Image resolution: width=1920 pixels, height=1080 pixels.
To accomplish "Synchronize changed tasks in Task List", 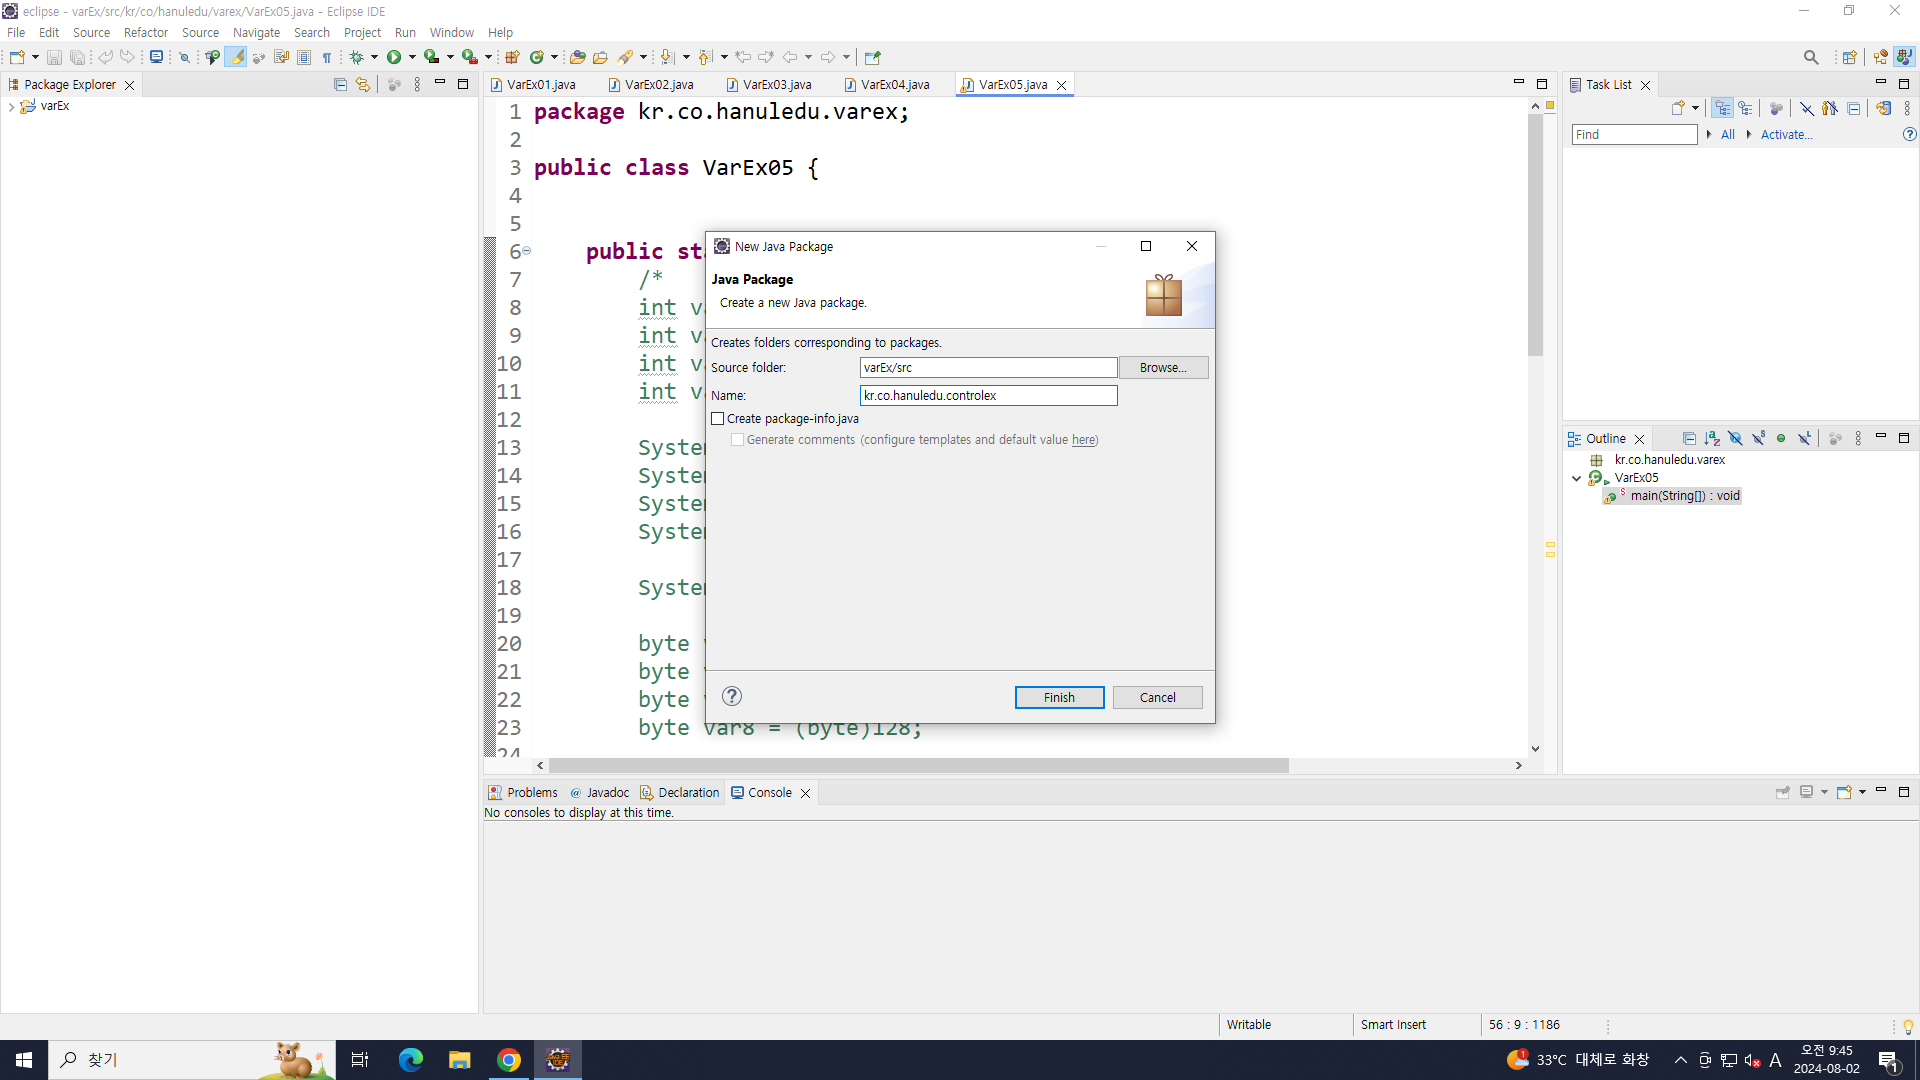I will pos(1883,109).
